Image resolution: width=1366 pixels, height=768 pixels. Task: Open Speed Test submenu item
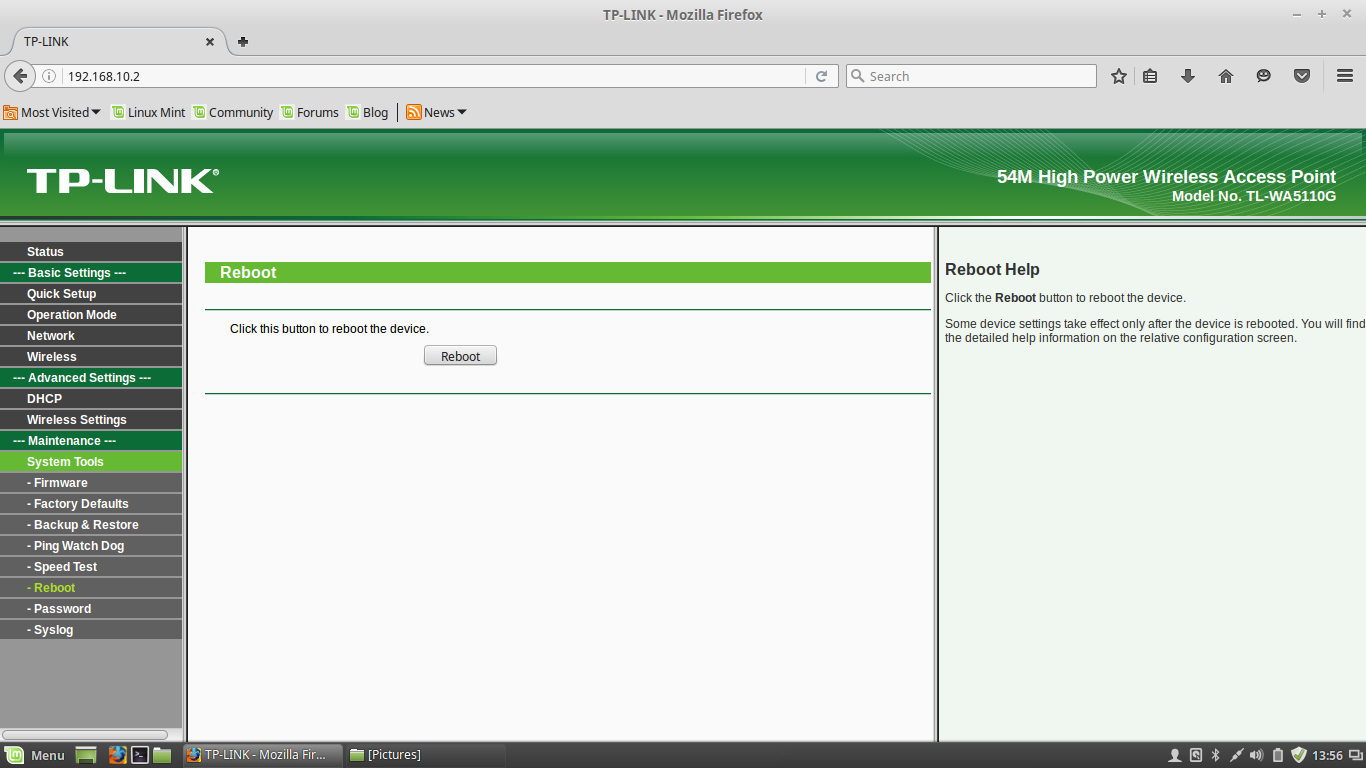91,567
